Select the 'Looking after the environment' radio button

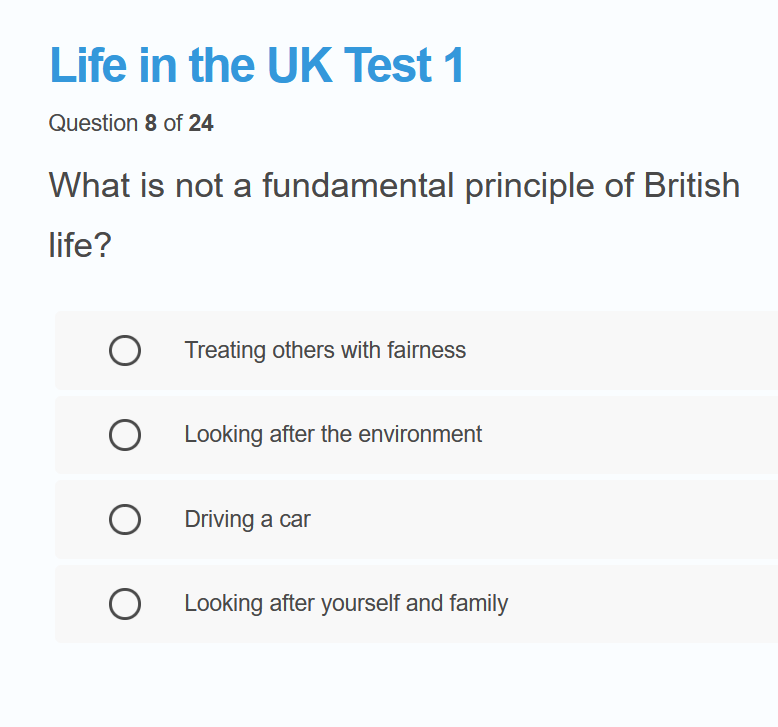click(x=125, y=435)
